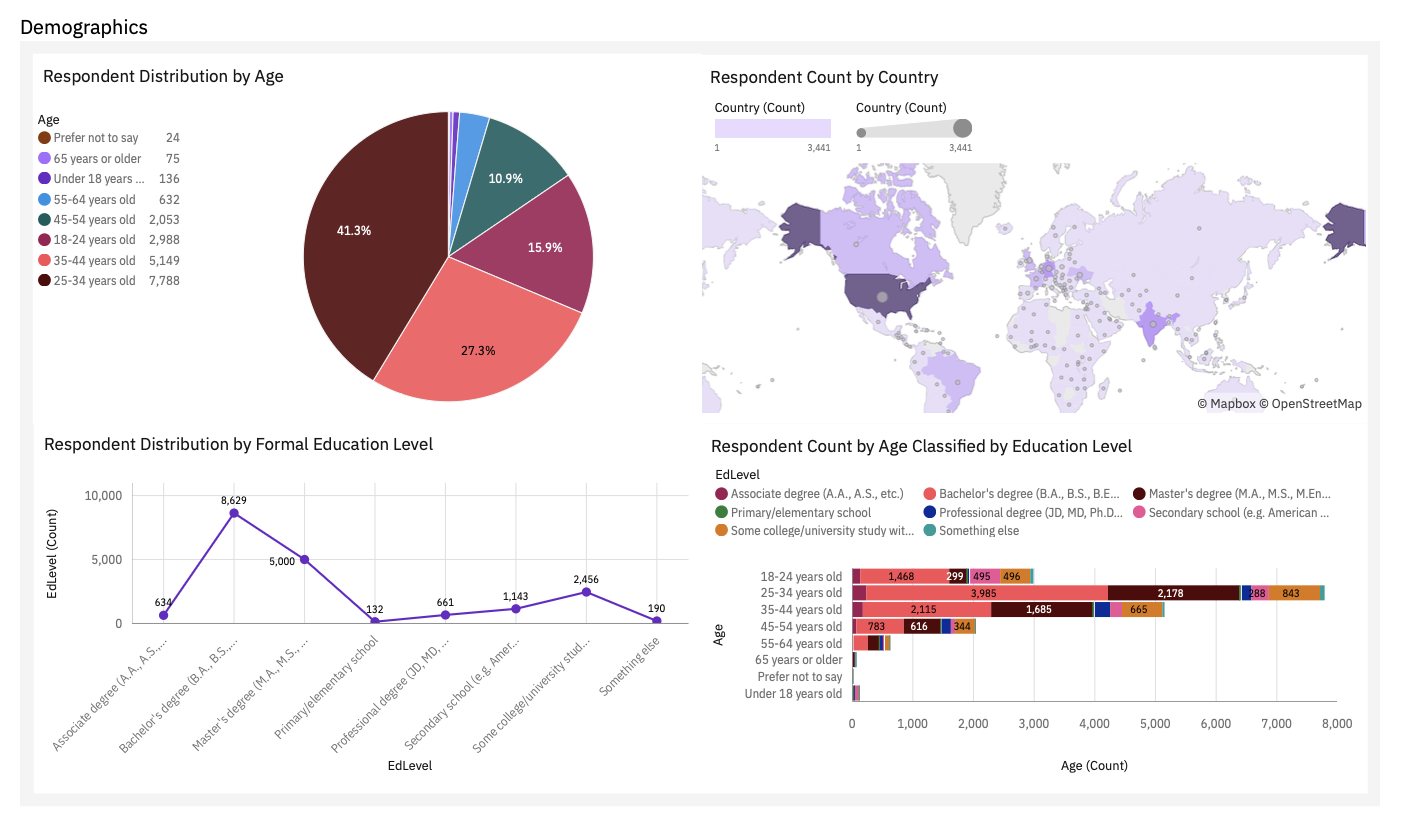Click the 25-34 years old legend dot

pyautogui.click(x=44, y=281)
